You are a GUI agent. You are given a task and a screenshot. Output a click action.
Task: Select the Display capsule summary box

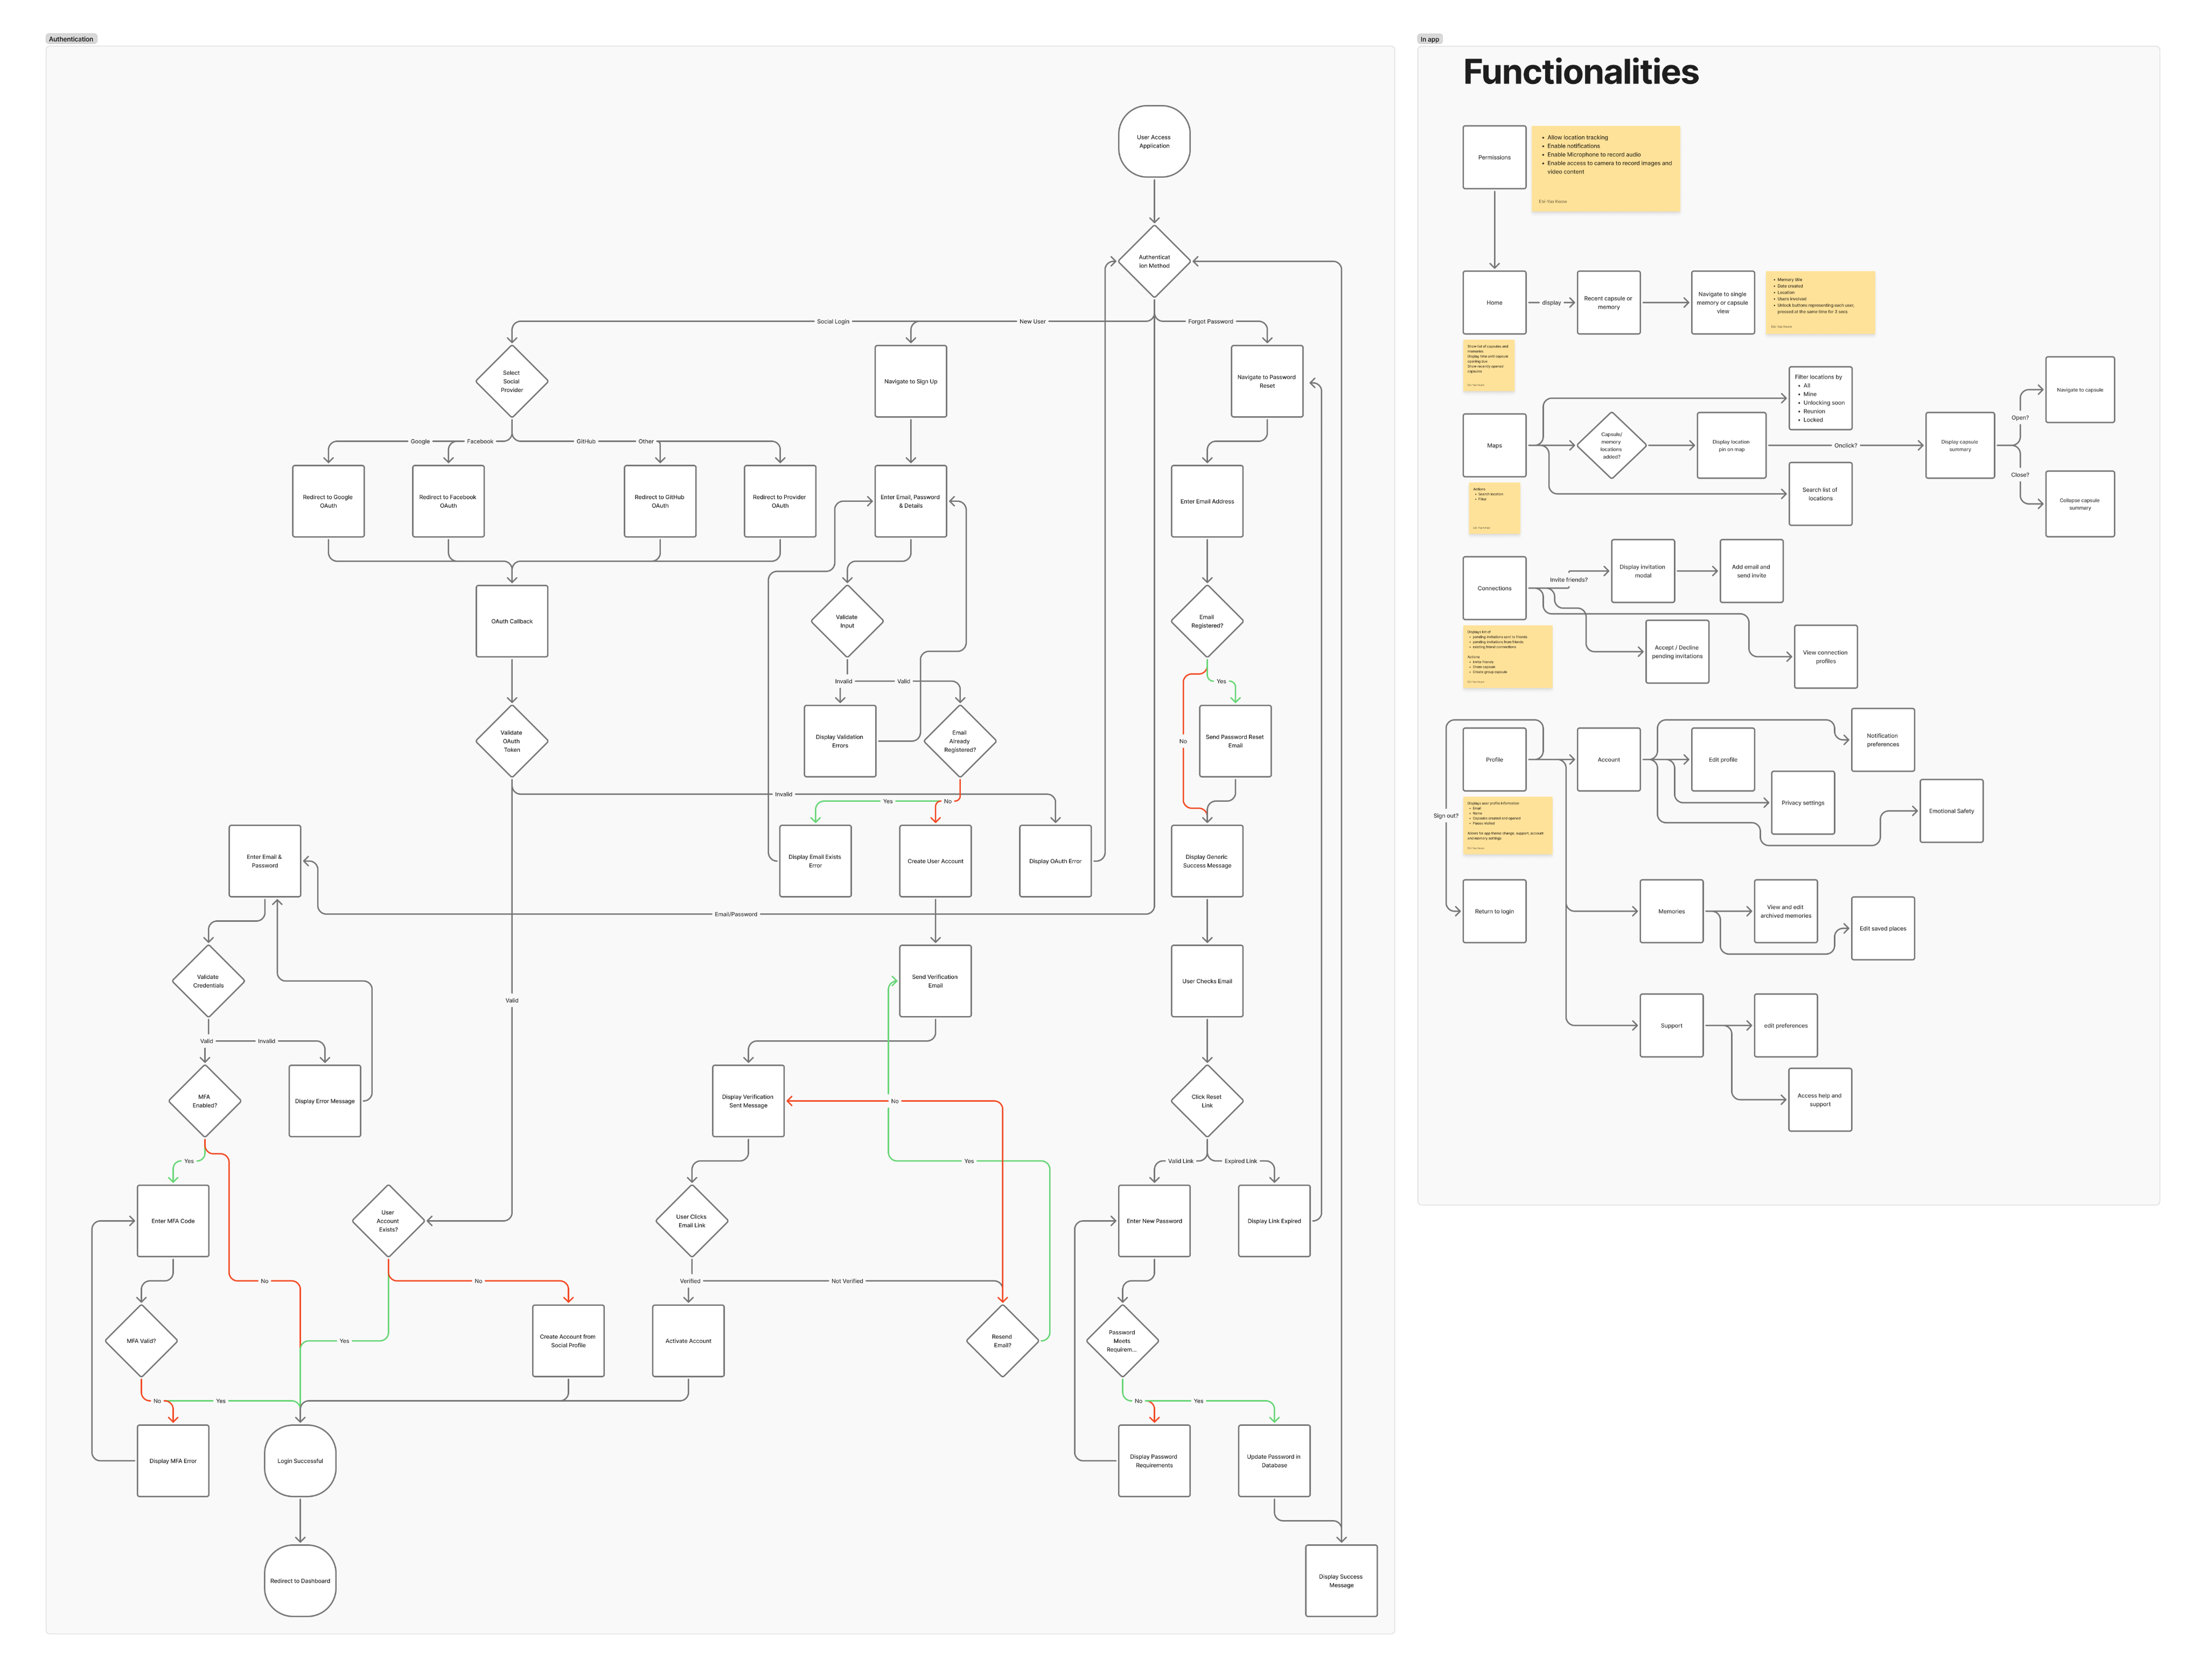coord(1960,445)
